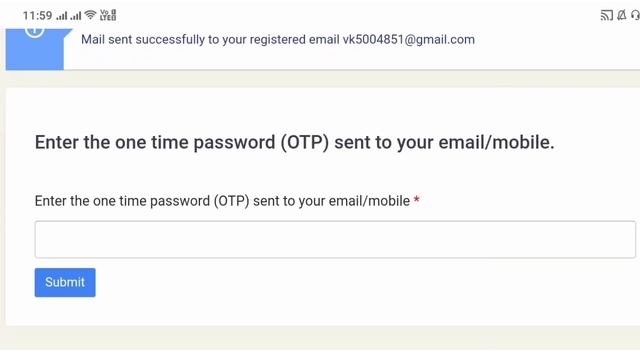Tap the info icon in blue banner
Image resolution: width=640 pixels, height=360 pixels.
(34, 32)
